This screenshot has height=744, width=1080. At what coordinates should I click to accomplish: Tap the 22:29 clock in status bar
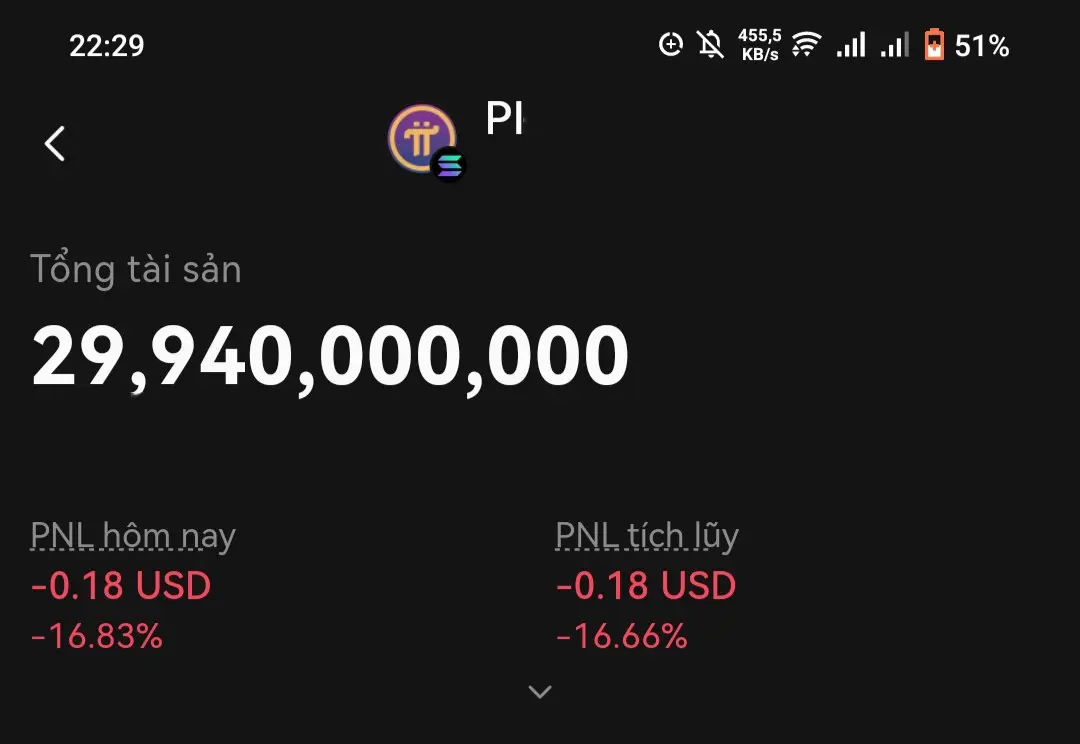coord(107,46)
